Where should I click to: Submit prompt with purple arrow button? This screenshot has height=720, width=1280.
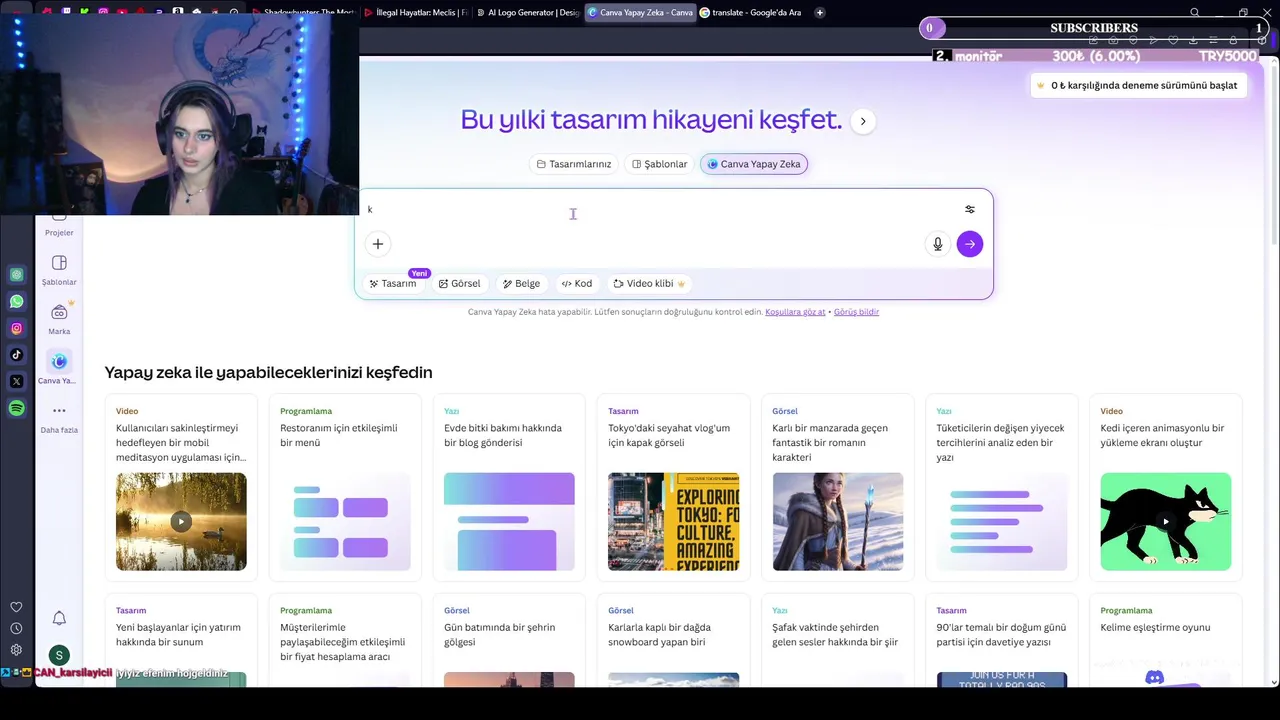click(x=970, y=244)
